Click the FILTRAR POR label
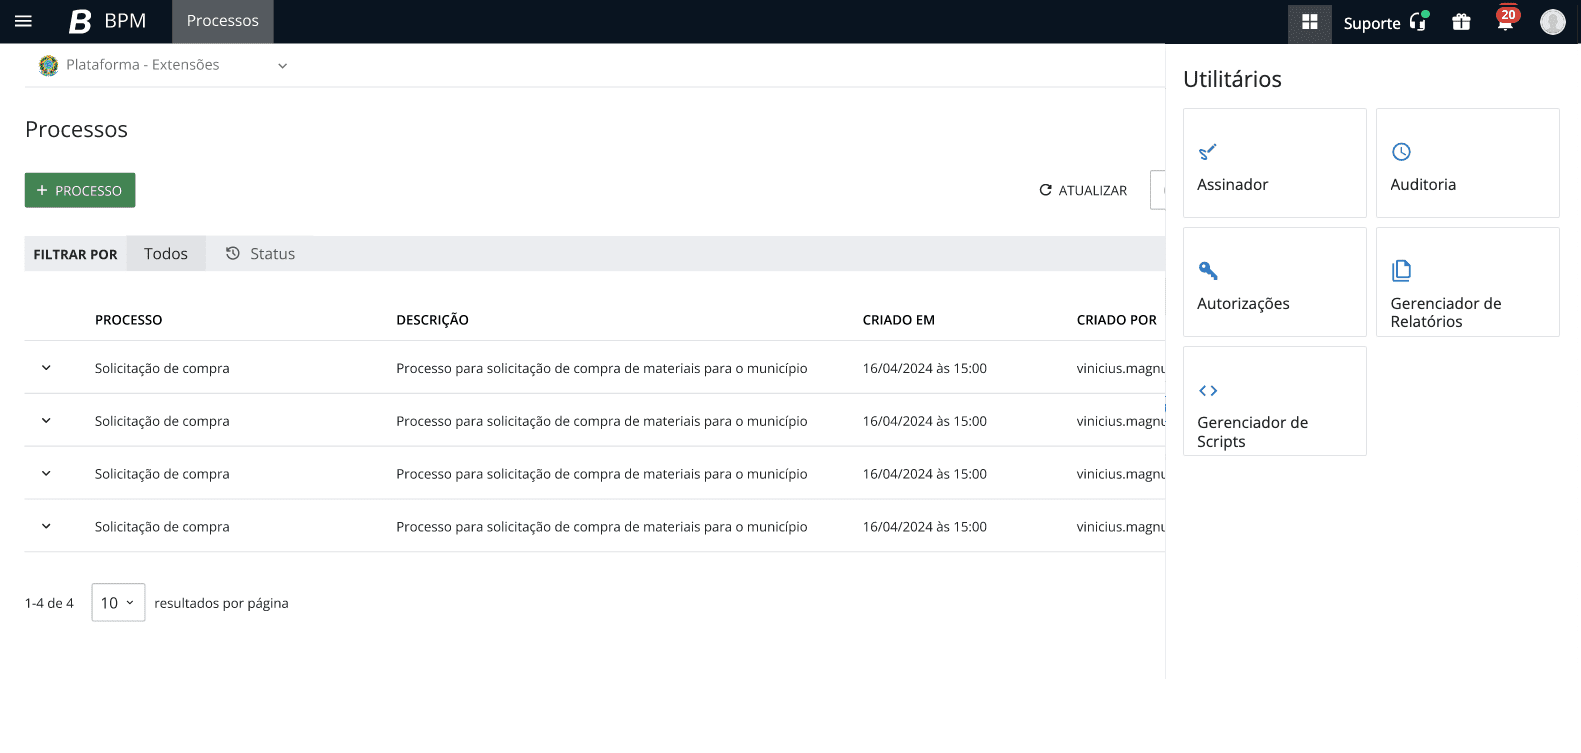Image resolution: width=1581 pixels, height=753 pixels. (x=75, y=255)
